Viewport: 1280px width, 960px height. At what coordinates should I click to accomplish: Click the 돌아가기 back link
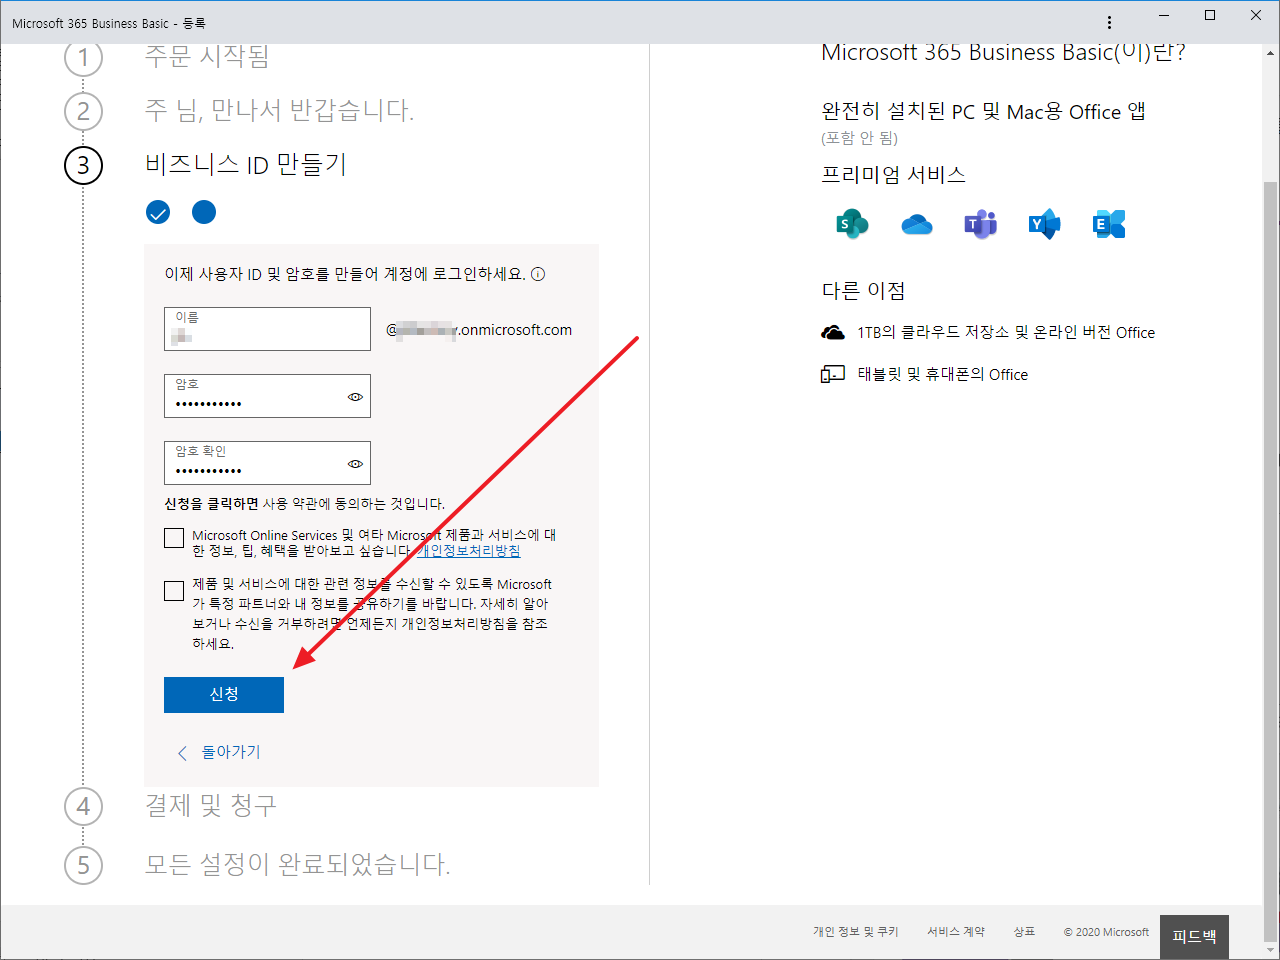tap(231, 752)
